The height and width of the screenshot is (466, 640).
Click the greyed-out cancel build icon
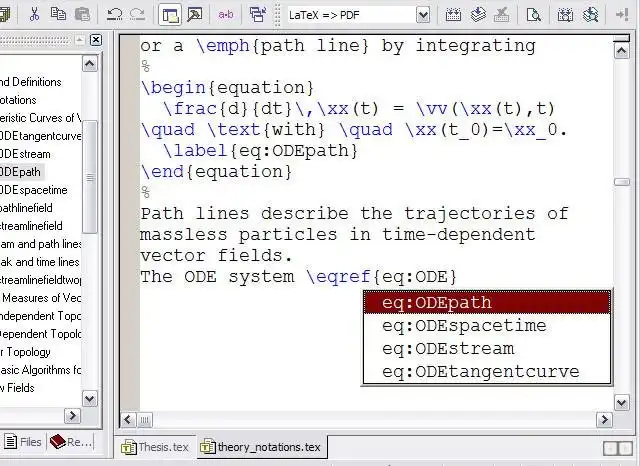501,15
